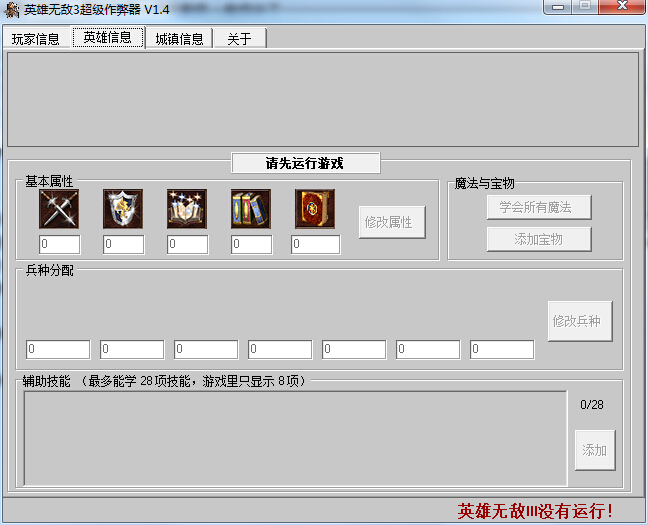The image size is (648, 525).
Task: Click the crossed swords attack icon
Action: click(x=59, y=209)
